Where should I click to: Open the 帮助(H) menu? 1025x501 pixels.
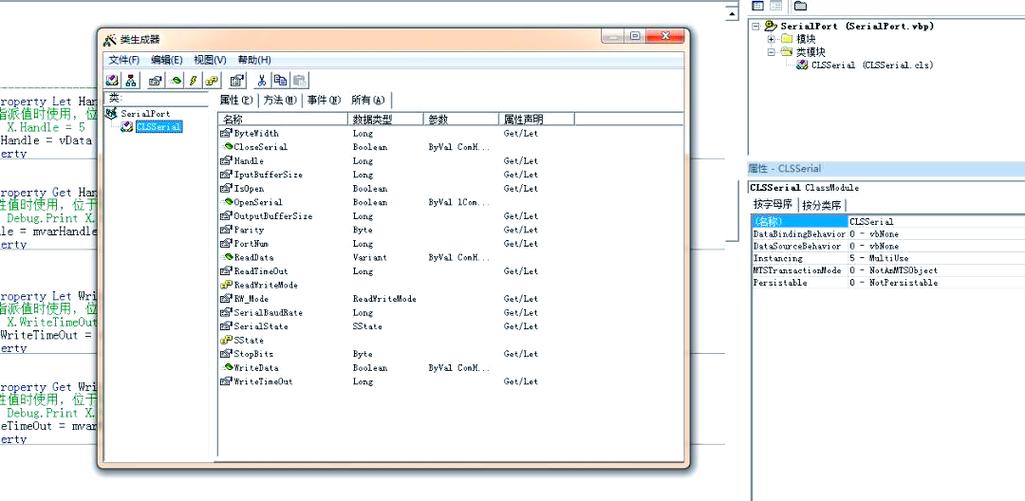pyautogui.click(x=254, y=60)
